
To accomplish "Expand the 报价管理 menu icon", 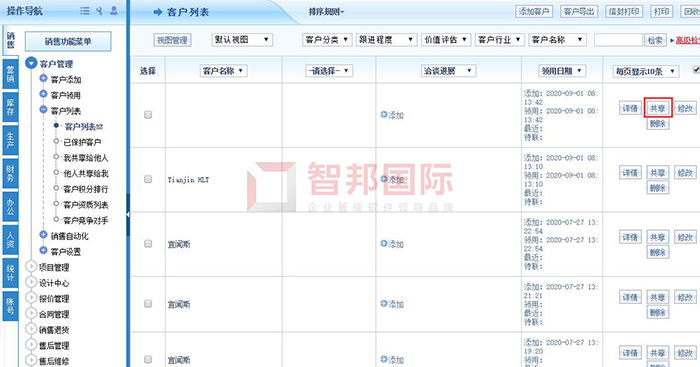I will pos(31,298).
